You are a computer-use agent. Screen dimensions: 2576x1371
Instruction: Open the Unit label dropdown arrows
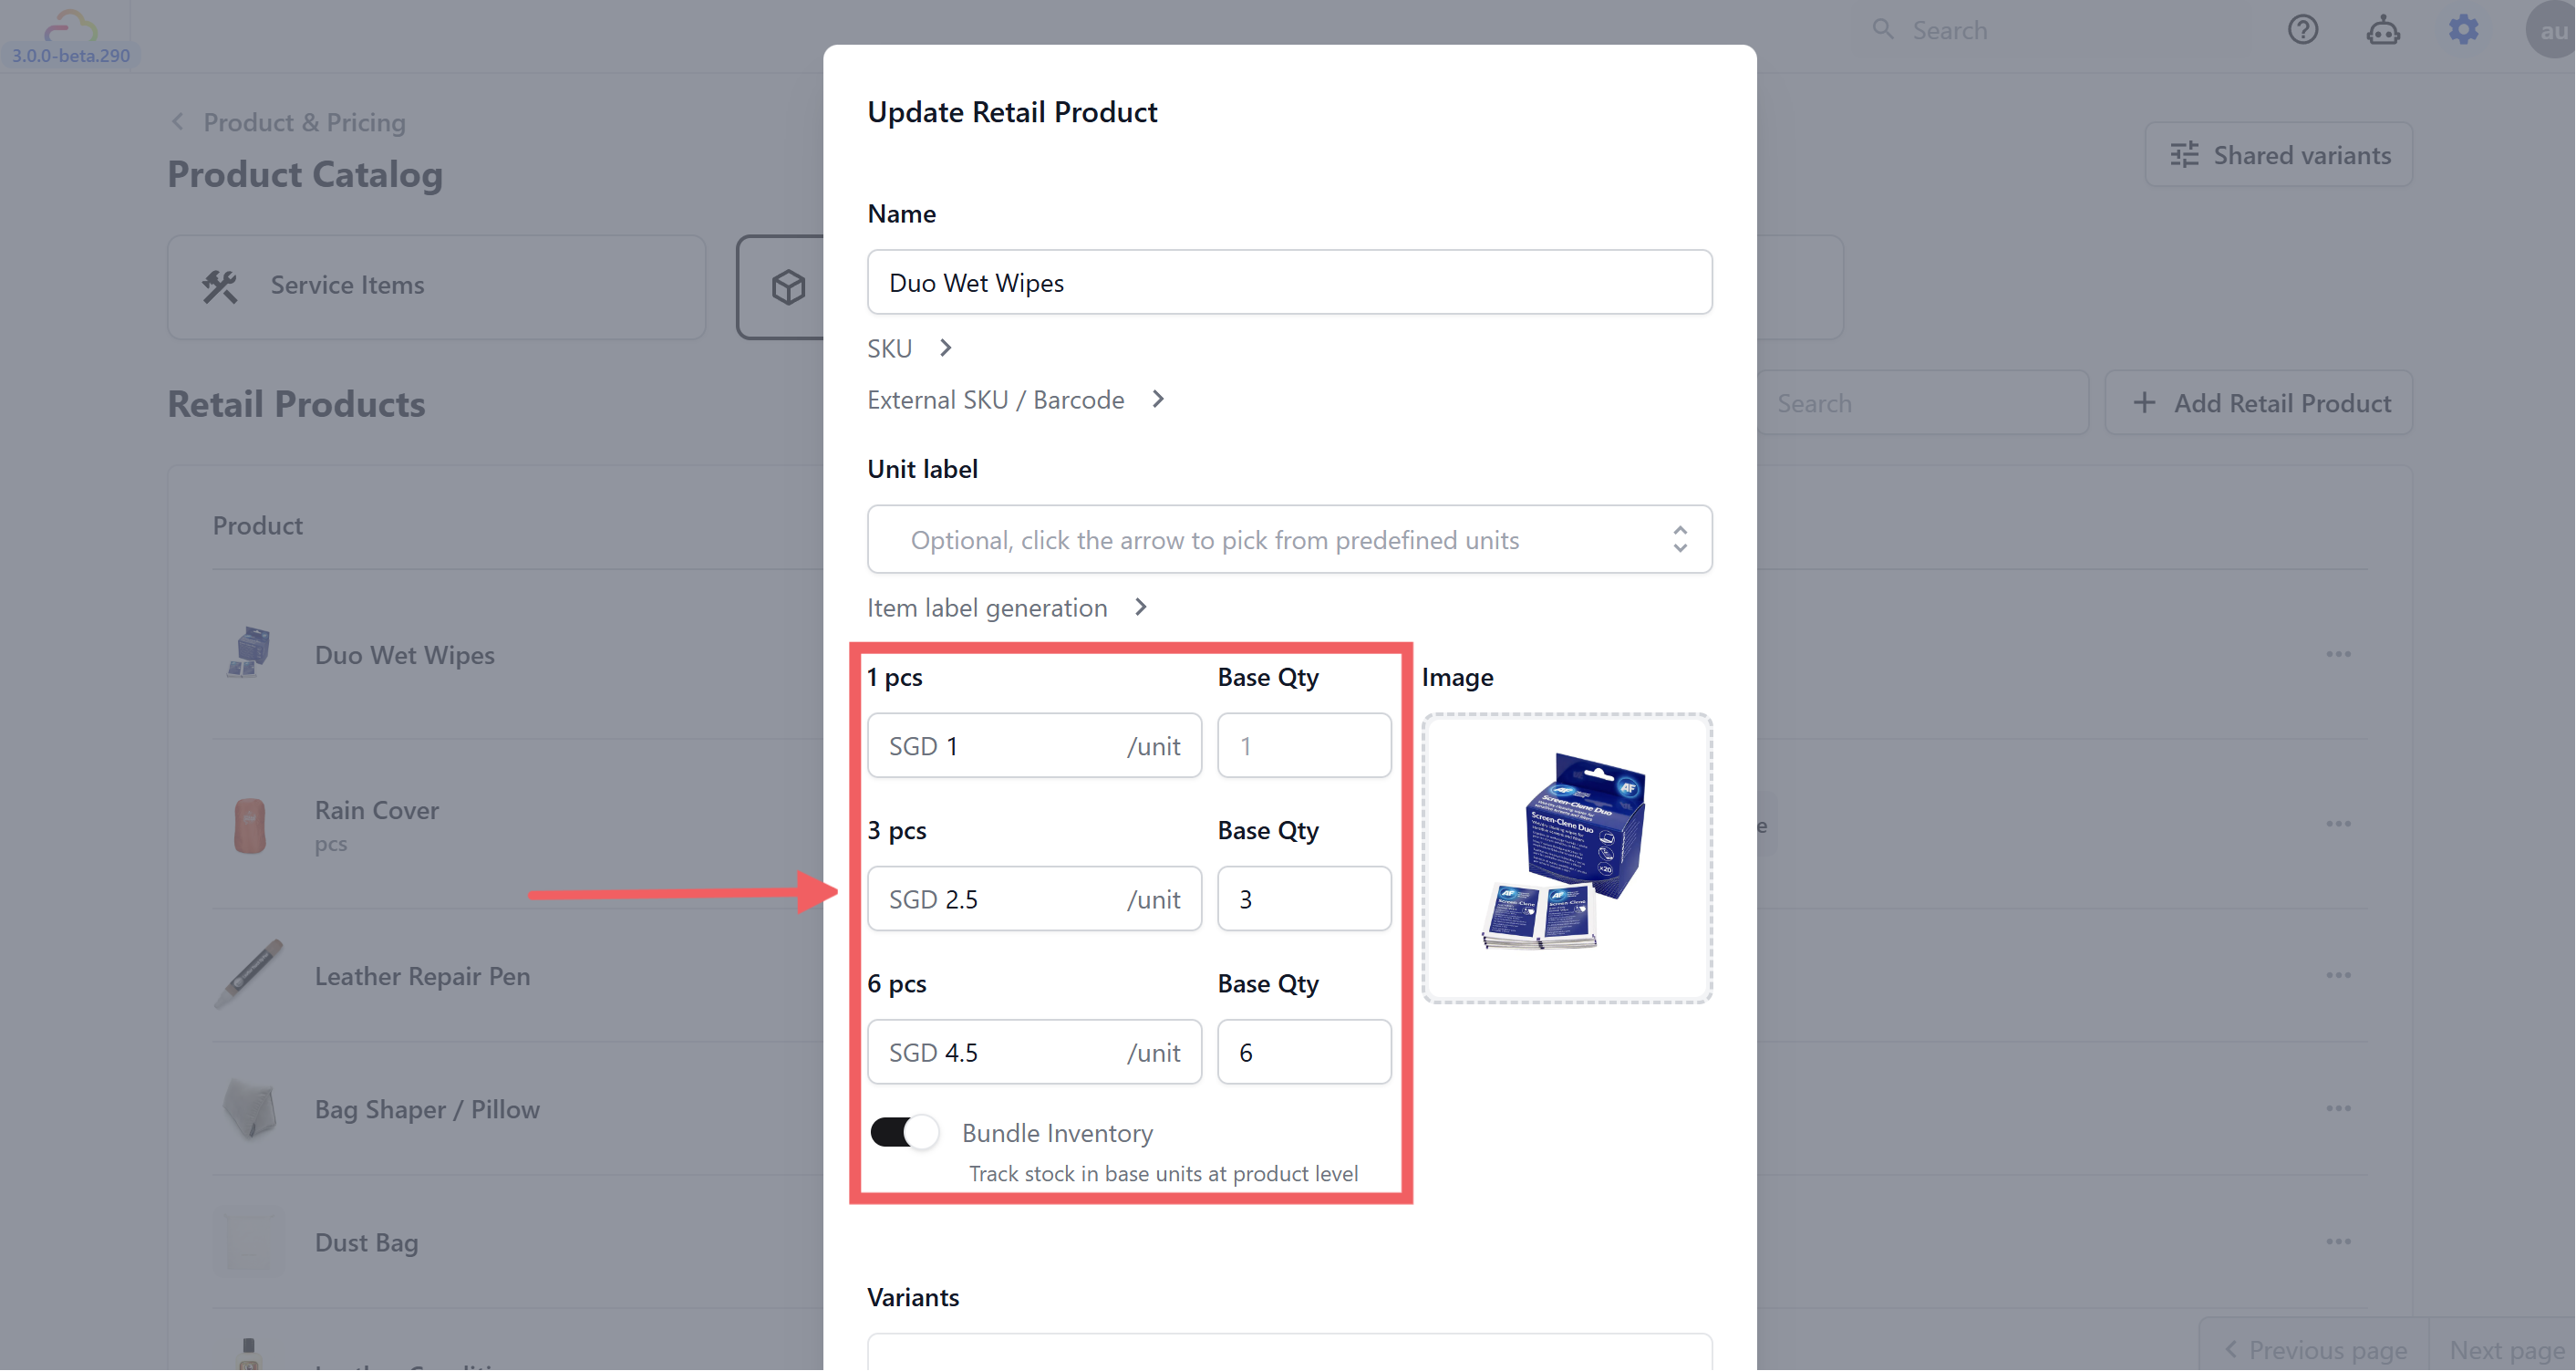pyautogui.click(x=1679, y=540)
